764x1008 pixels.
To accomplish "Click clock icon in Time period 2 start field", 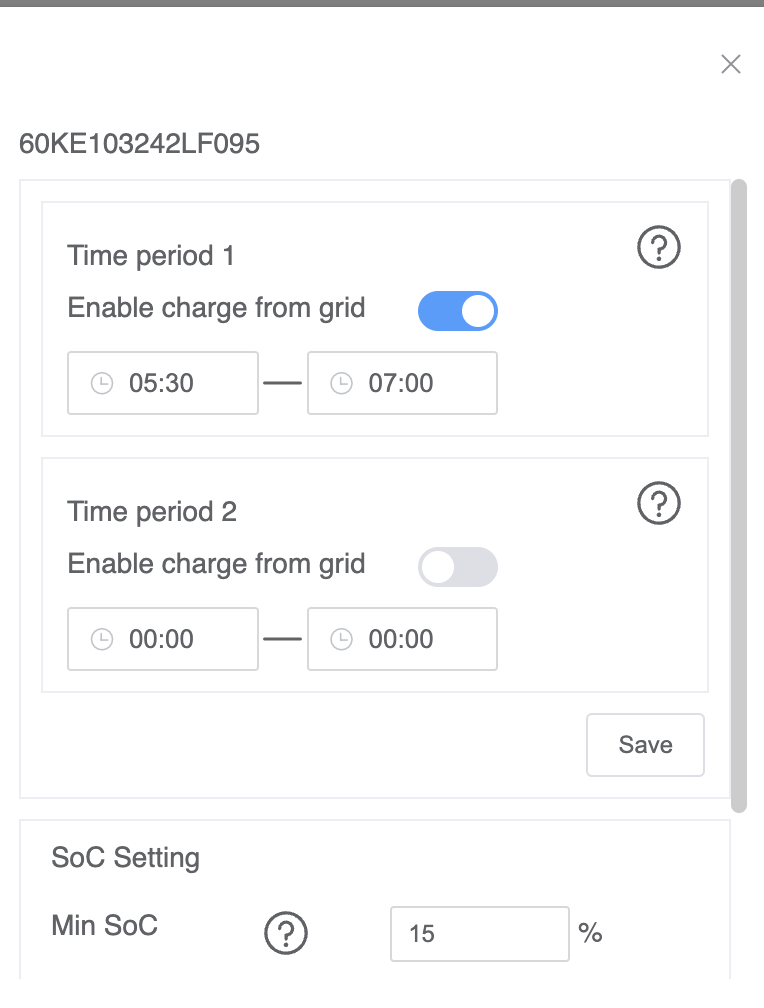I will click(x=101, y=639).
